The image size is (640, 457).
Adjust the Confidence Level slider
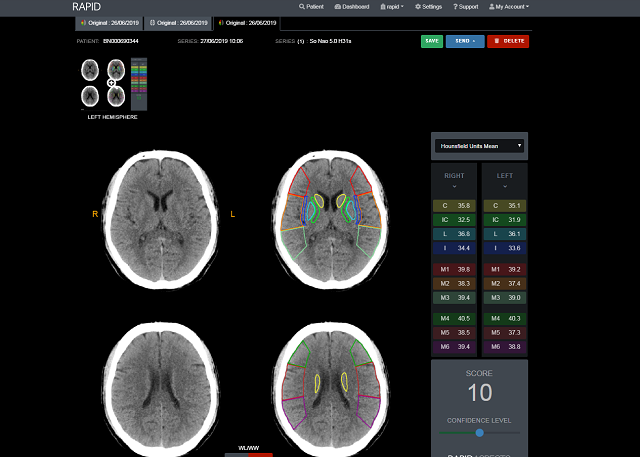480,433
